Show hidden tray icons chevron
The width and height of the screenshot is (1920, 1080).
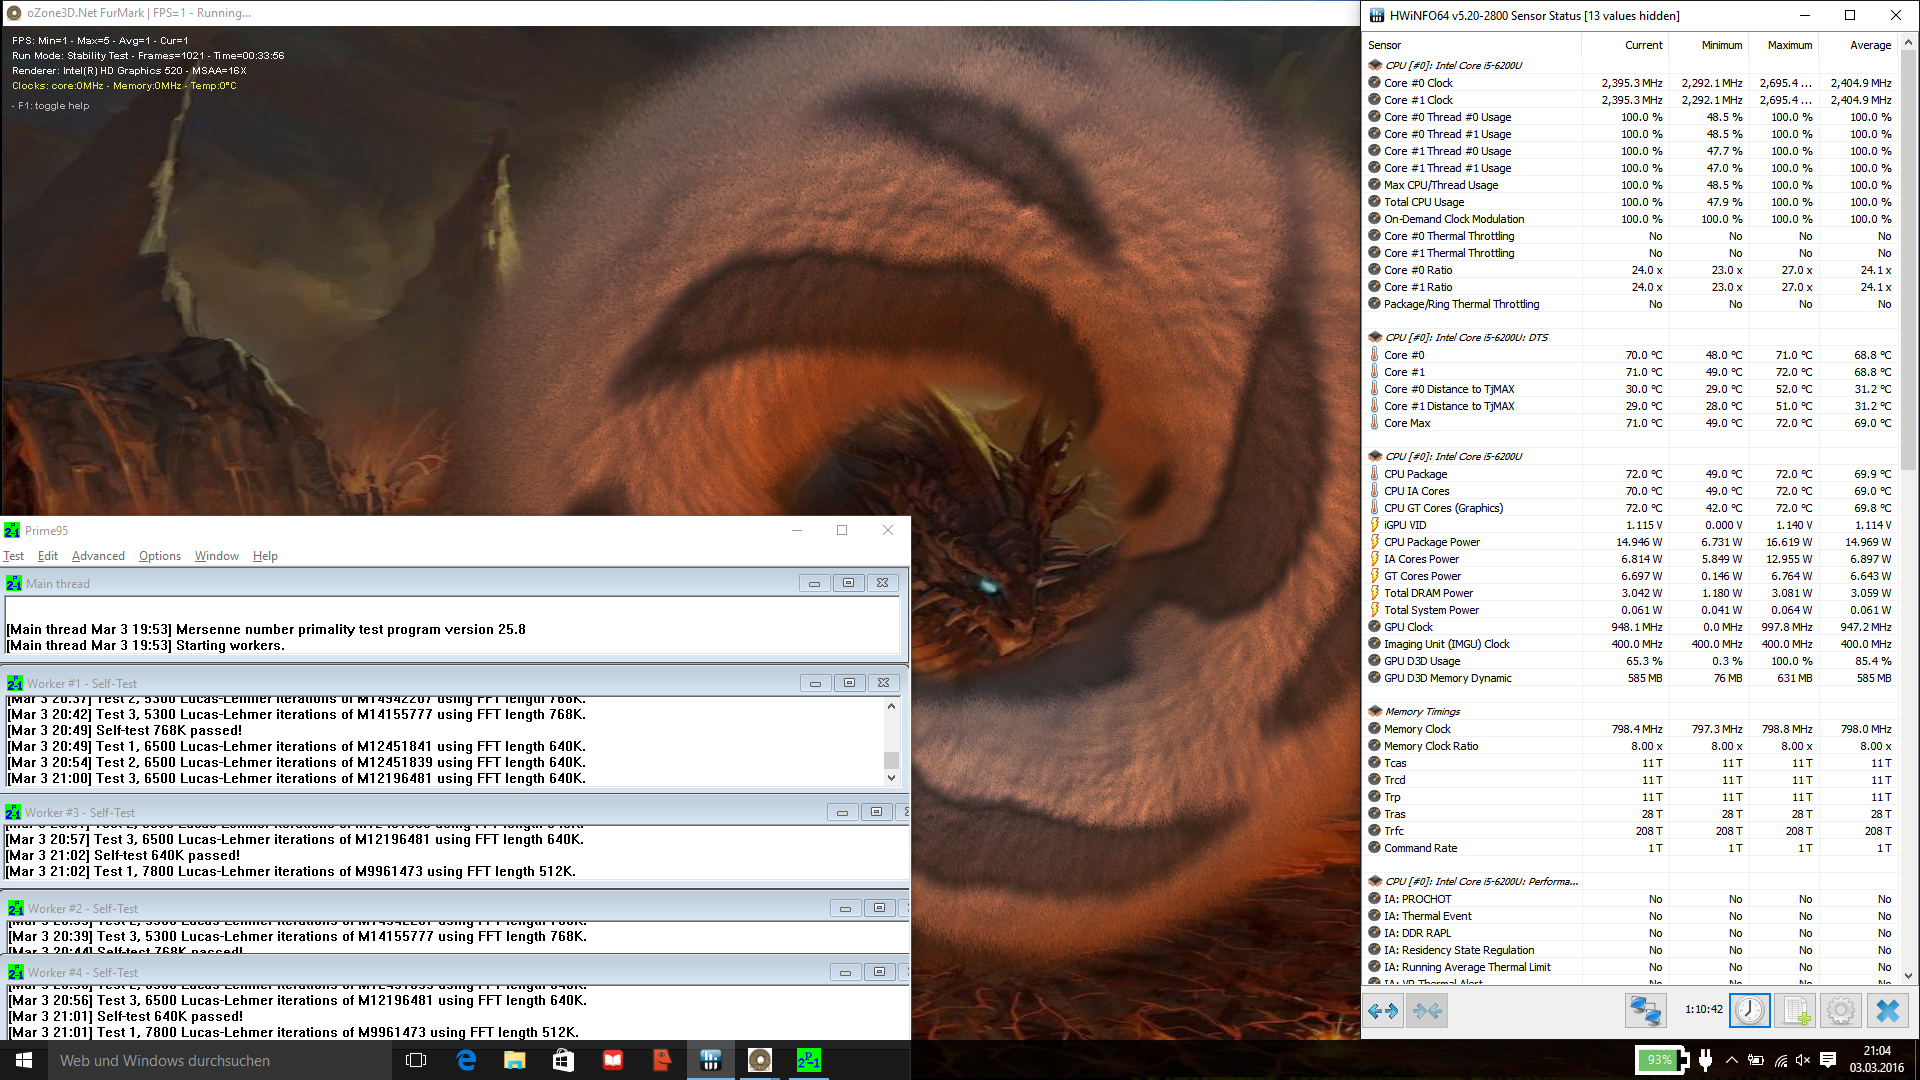[1732, 1061]
